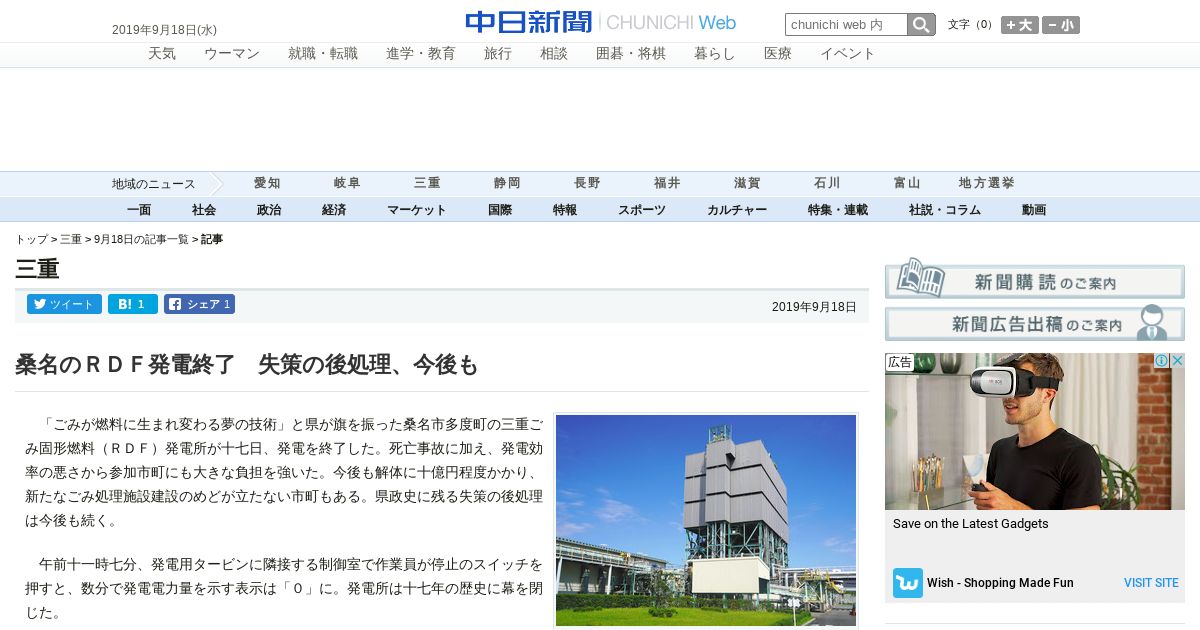Go to 社説・コラム category

coord(945,210)
